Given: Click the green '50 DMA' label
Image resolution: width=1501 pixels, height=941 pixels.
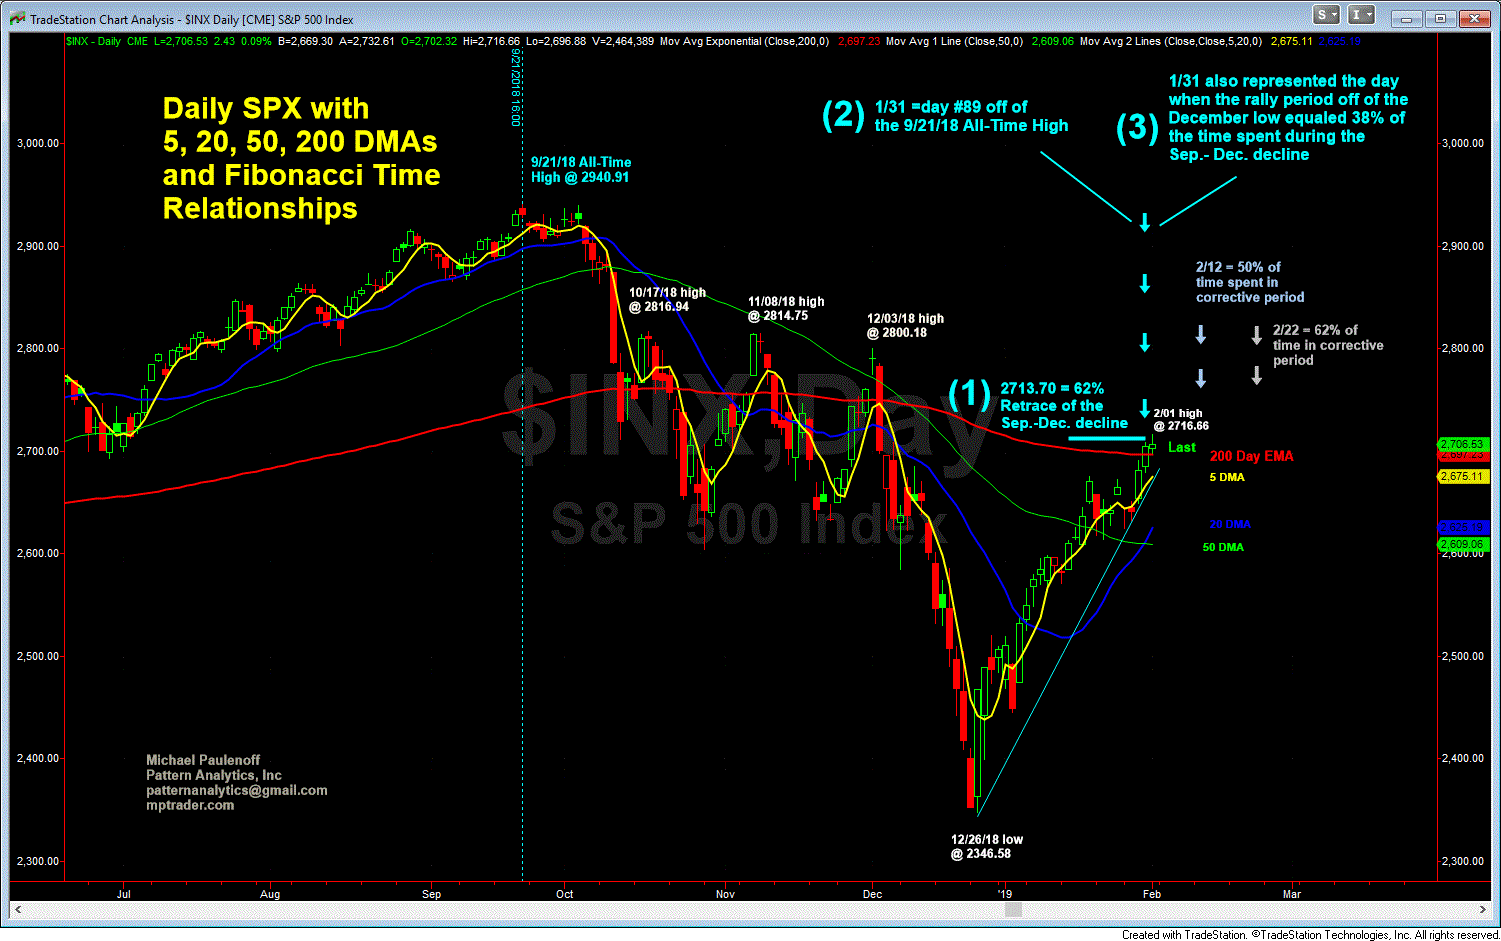Looking at the screenshot, I should (1223, 547).
